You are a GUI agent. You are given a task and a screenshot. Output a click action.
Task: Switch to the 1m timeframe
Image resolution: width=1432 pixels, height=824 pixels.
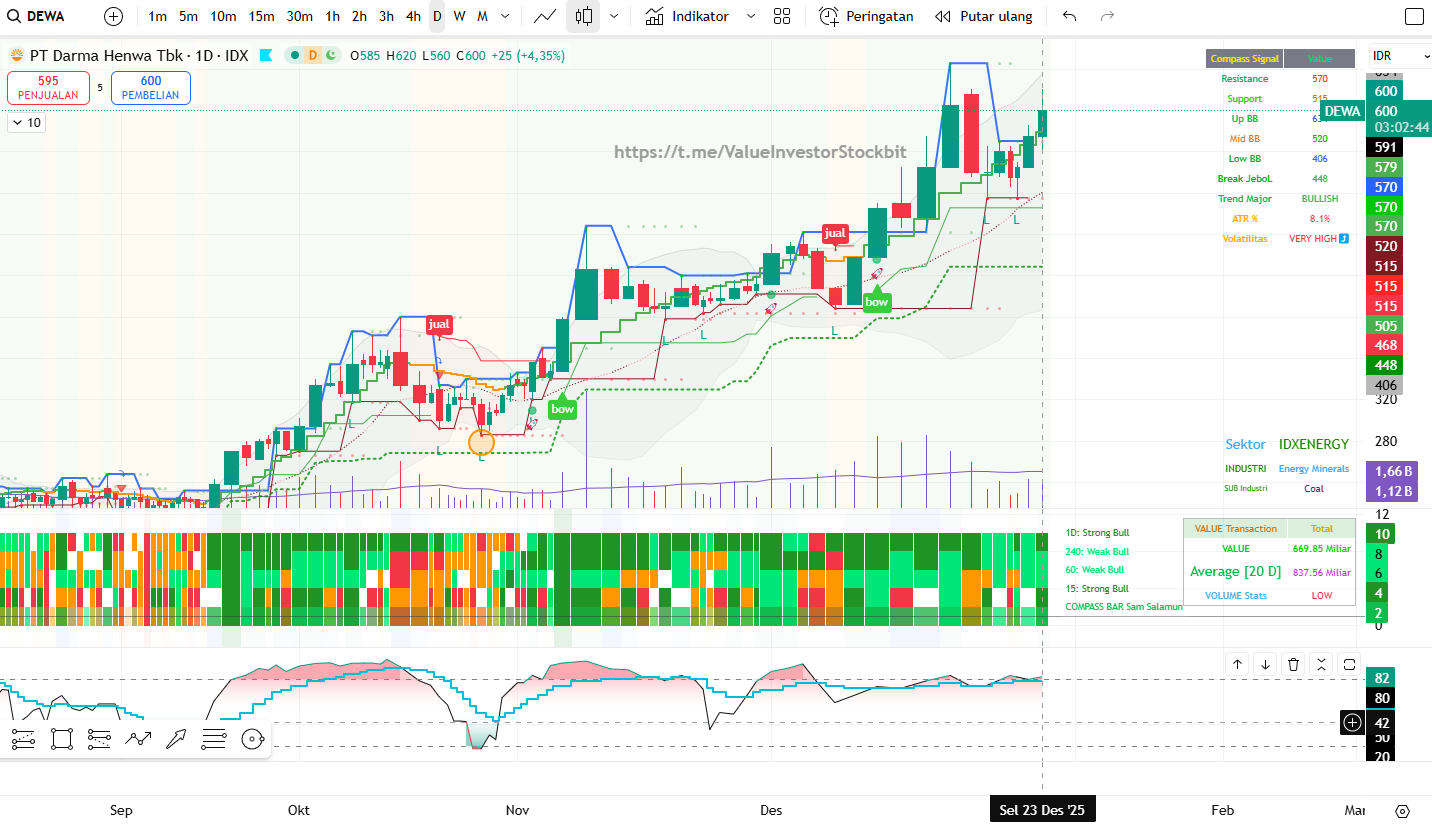157,16
